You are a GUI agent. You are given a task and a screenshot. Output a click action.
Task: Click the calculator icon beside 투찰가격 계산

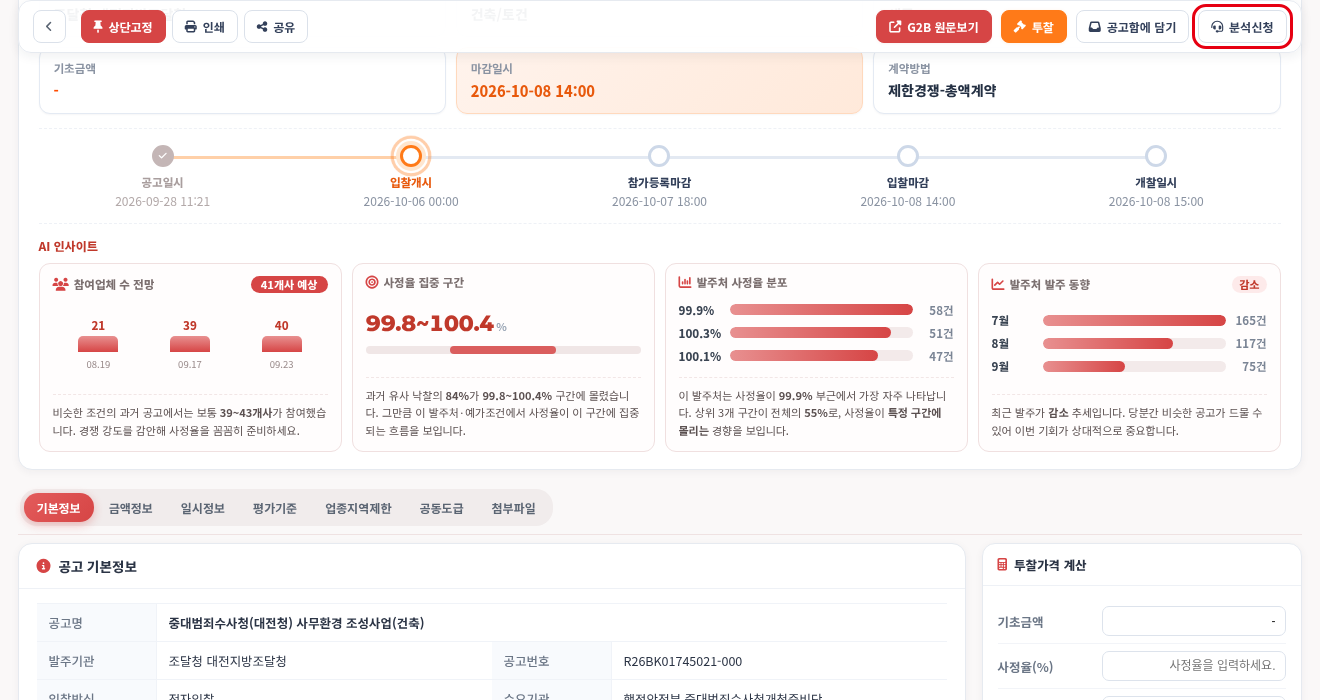[1002, 565]
